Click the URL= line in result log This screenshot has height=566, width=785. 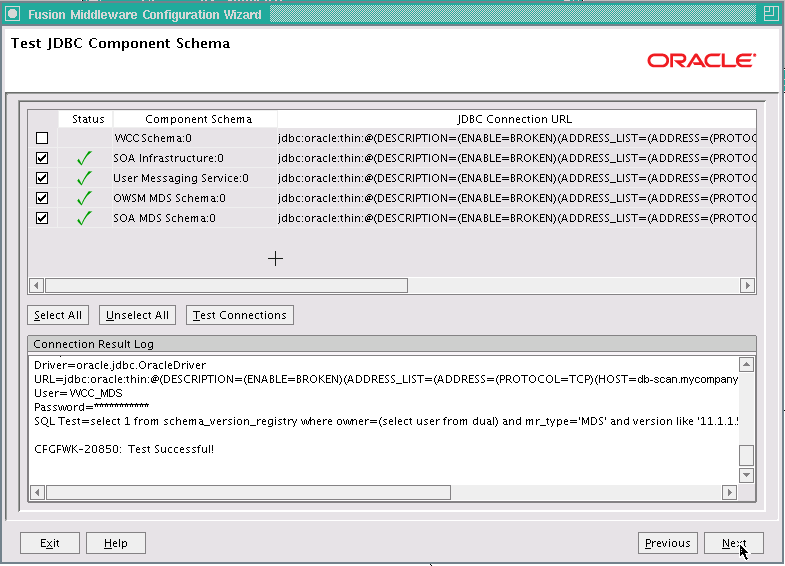coord(386,379)
